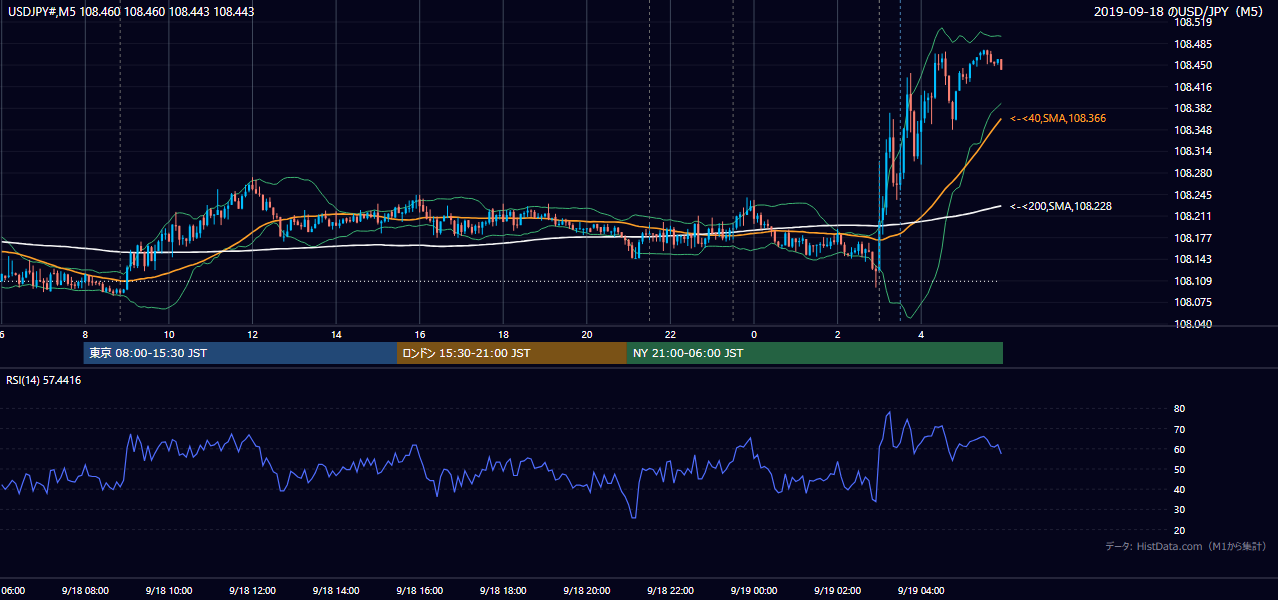This screenshot has height=600, width=1278.
Task: Click RSI scale value 40
Action: [x=1179, y=489]
